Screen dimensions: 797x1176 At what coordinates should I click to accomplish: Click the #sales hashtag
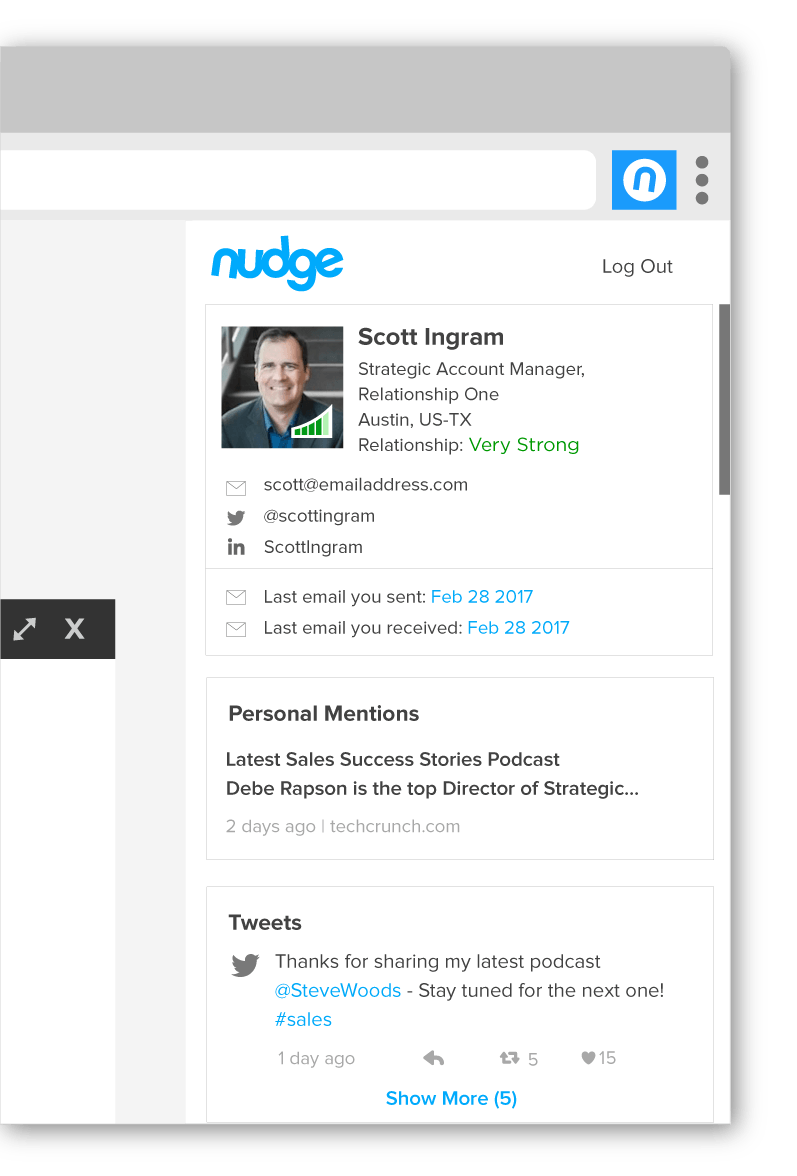click(x=303, y=1020)
